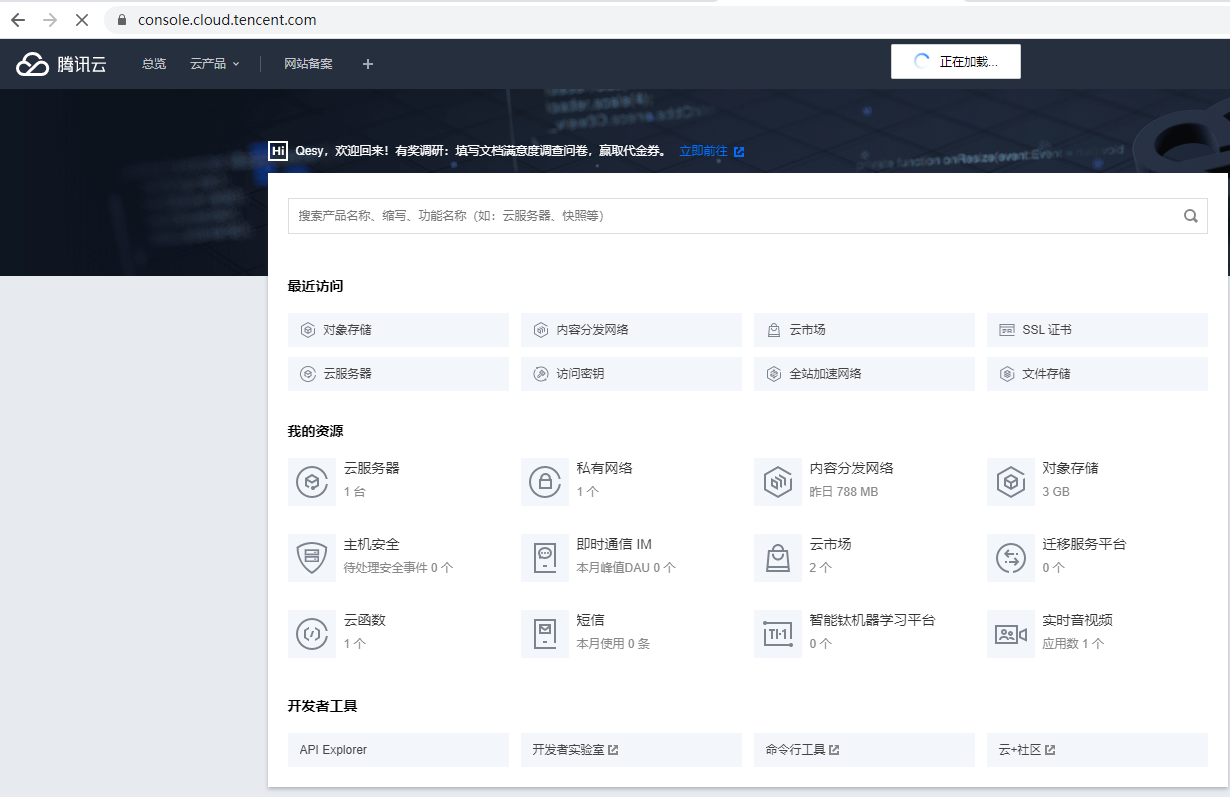Click the browser address bar URL
Viewport: 1230px width, 797px height.
[227, 20]
